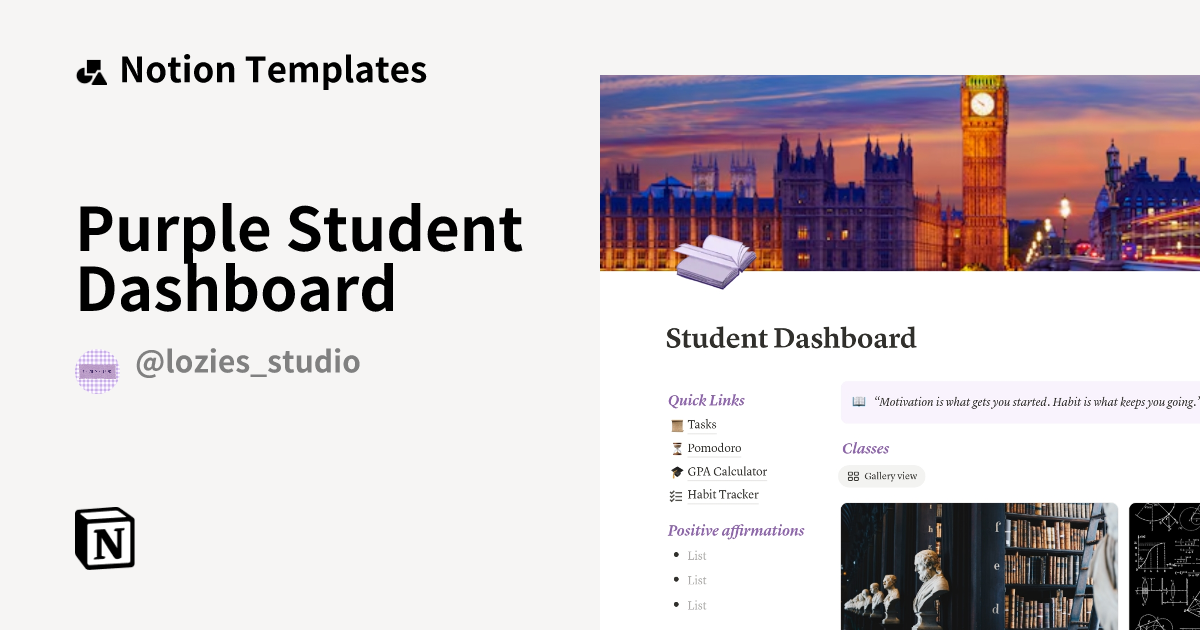Select the library busts class thumbnail
Screen dimensions: 1200x630
click(x=978, y=566)
